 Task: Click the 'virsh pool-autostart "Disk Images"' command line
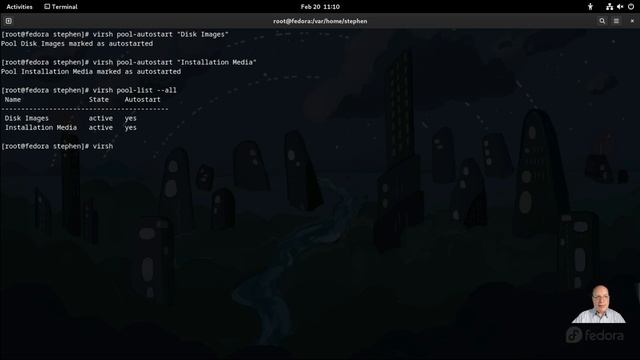(x=115, y=34)
